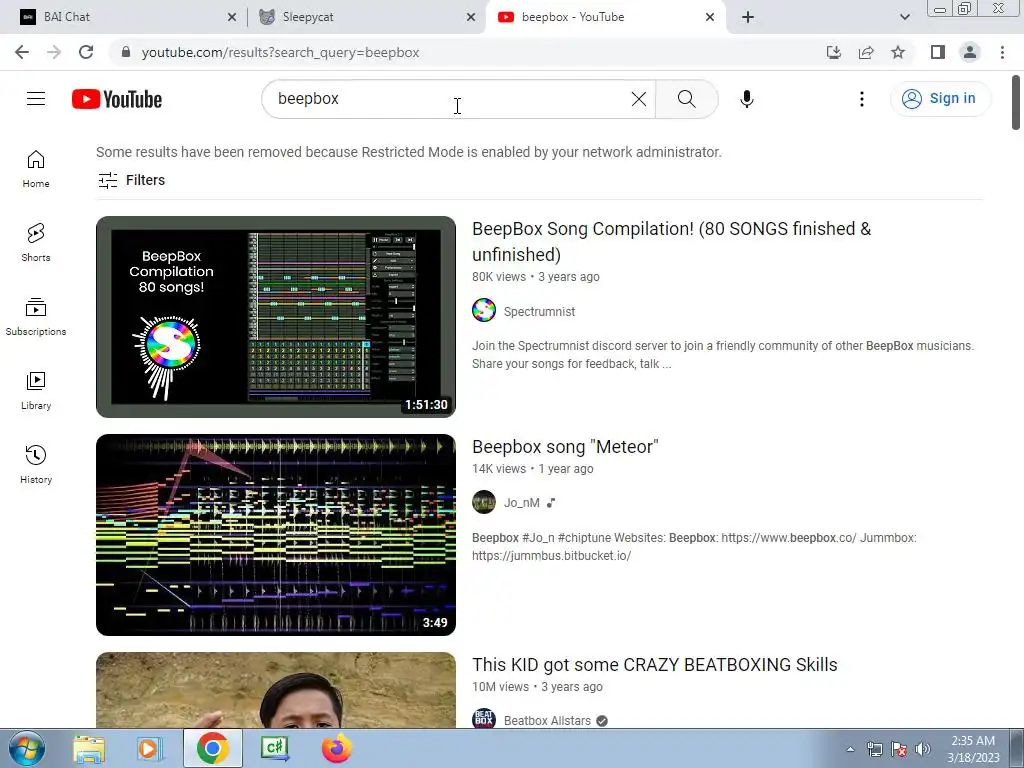The image size is (1024, 768).
Task: Click the address bar URL
Action: (x=280, y=52)
